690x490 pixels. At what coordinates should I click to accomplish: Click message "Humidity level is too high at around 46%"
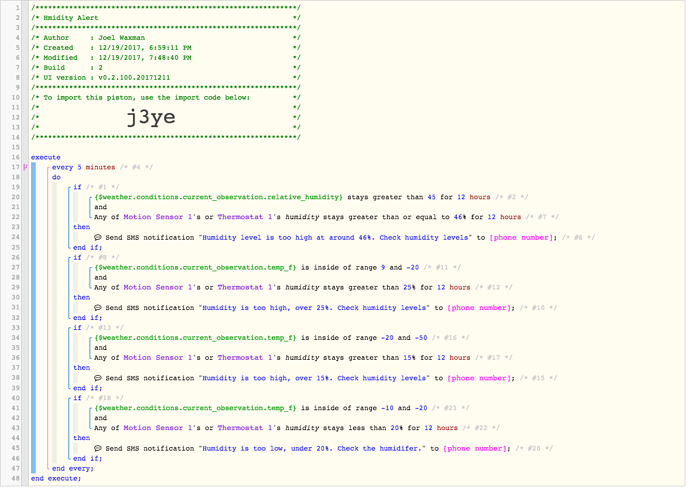tap(335, 238)
